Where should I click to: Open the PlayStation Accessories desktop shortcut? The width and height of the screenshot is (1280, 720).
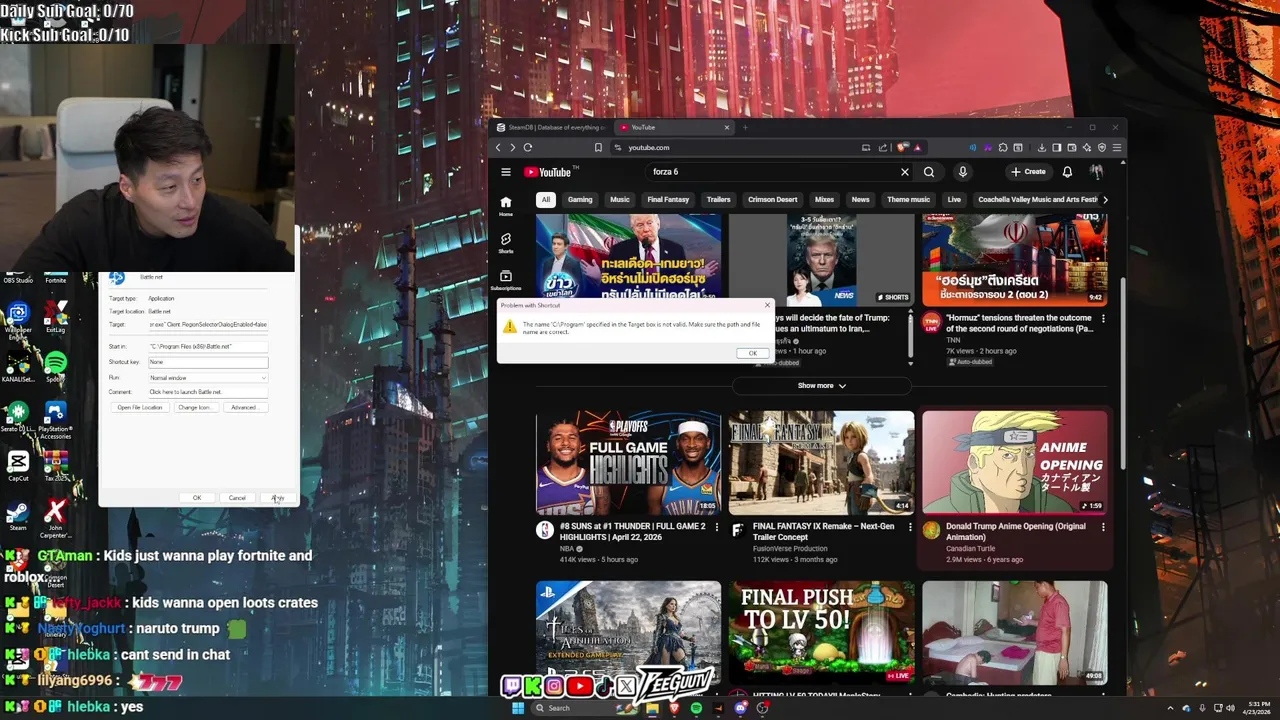(55, 420)
